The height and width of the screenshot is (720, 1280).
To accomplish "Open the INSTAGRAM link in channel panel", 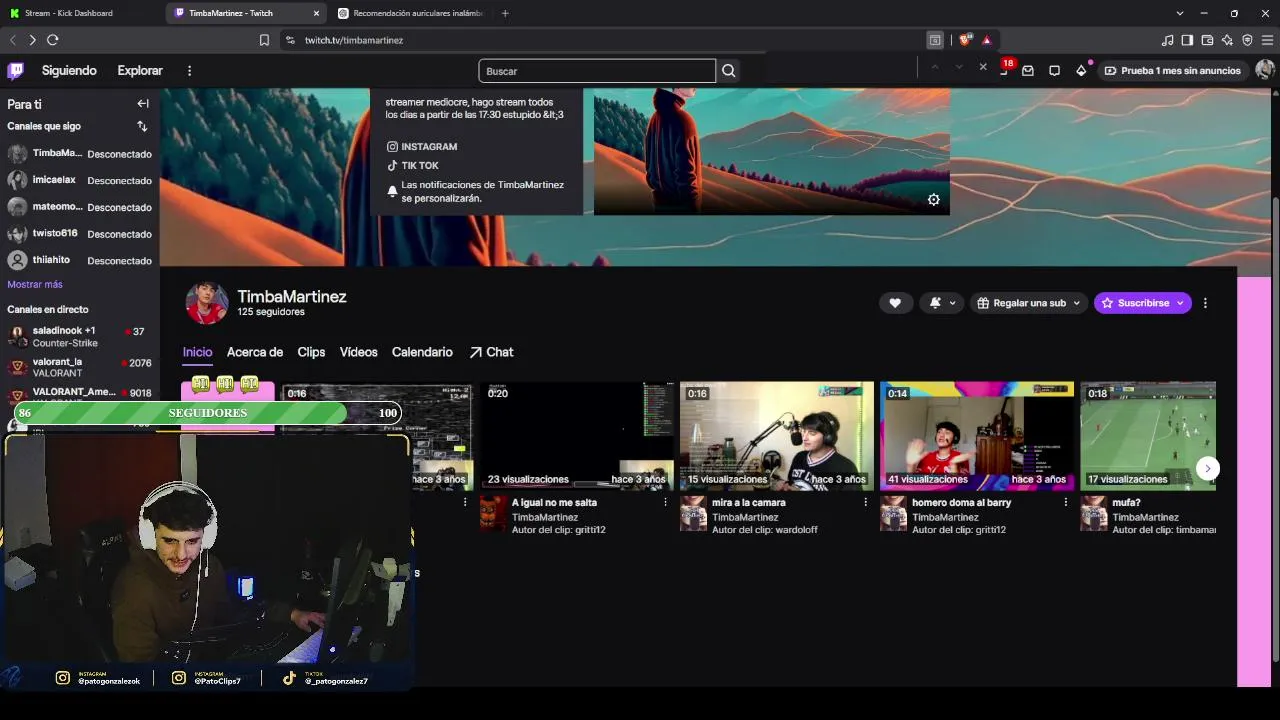I will point(422,147).
